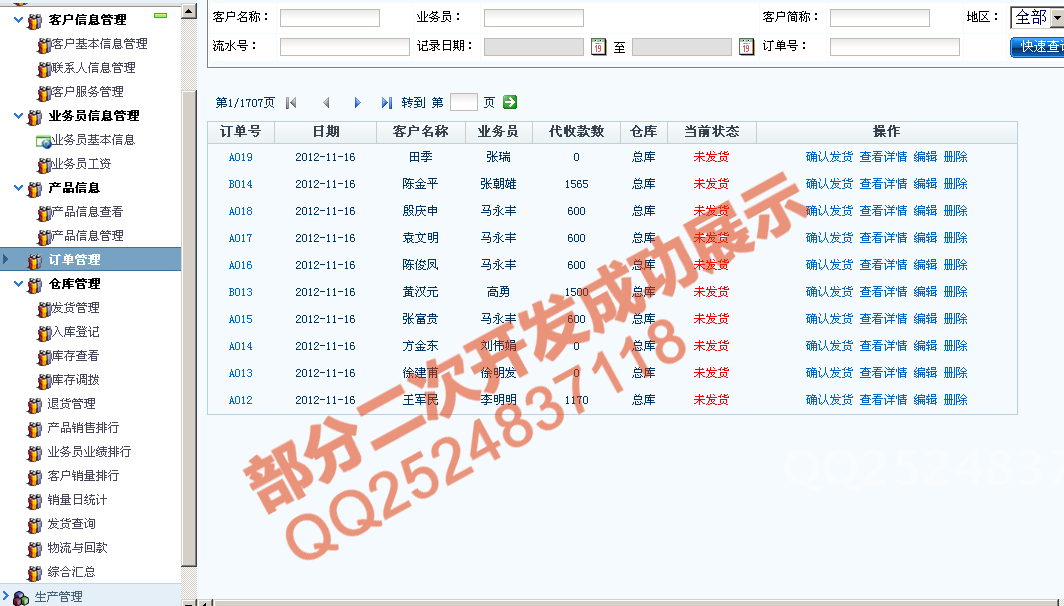Go to next page arrow
Viewport: 1064px width, 606px height.
click(357, 102)
